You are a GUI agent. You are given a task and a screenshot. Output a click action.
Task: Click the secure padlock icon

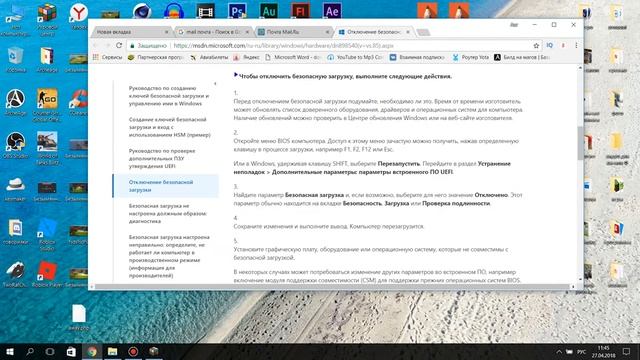(x=132, y=46)
